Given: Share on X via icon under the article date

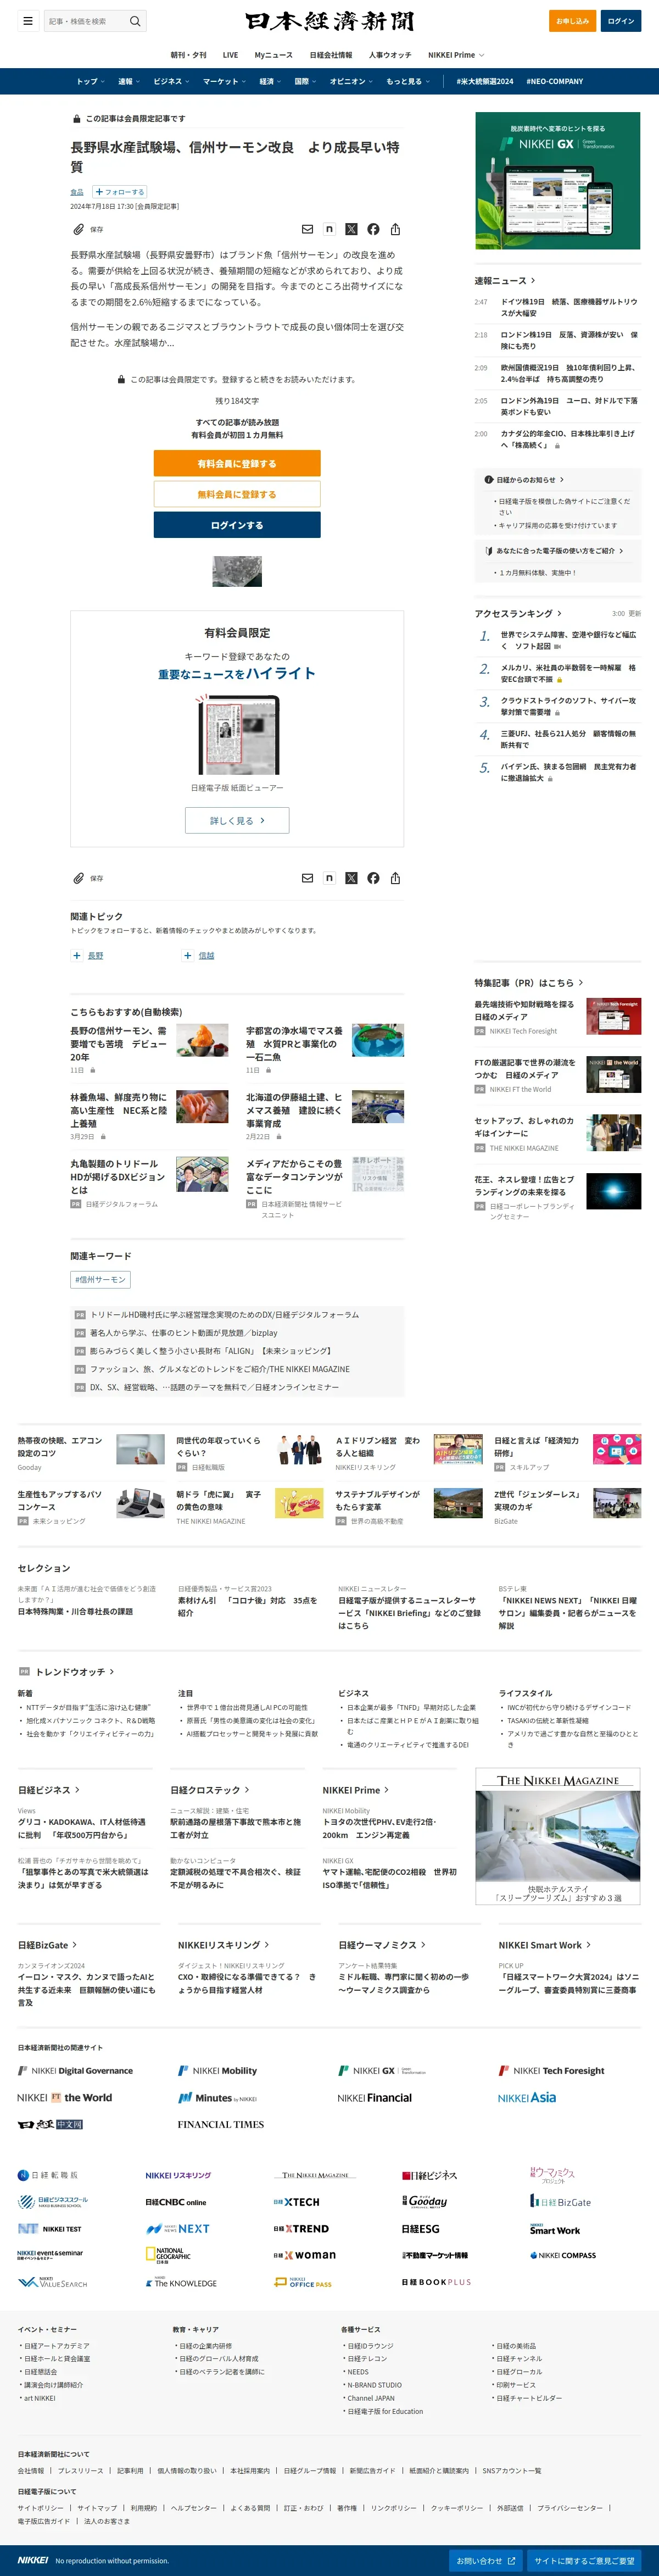Looking at the screenshot, I should coord(351,229).
